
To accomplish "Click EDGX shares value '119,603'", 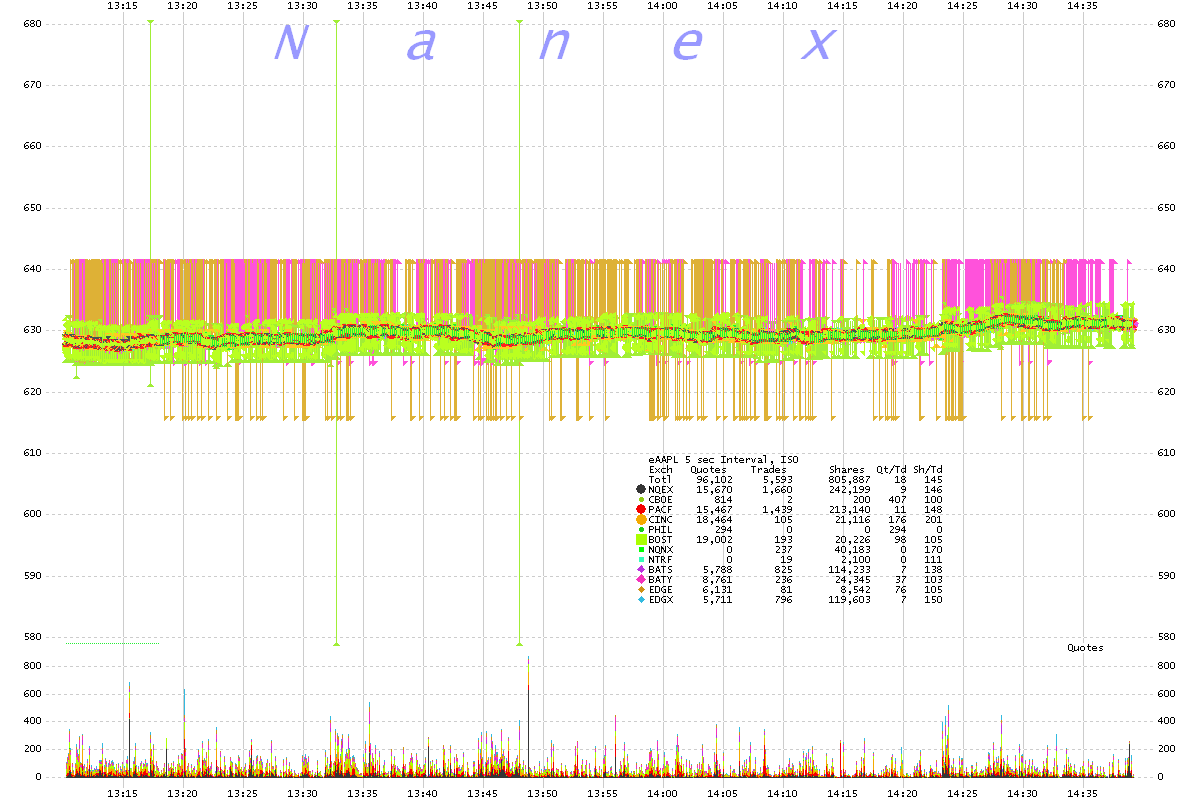I will tap(850, 599).
